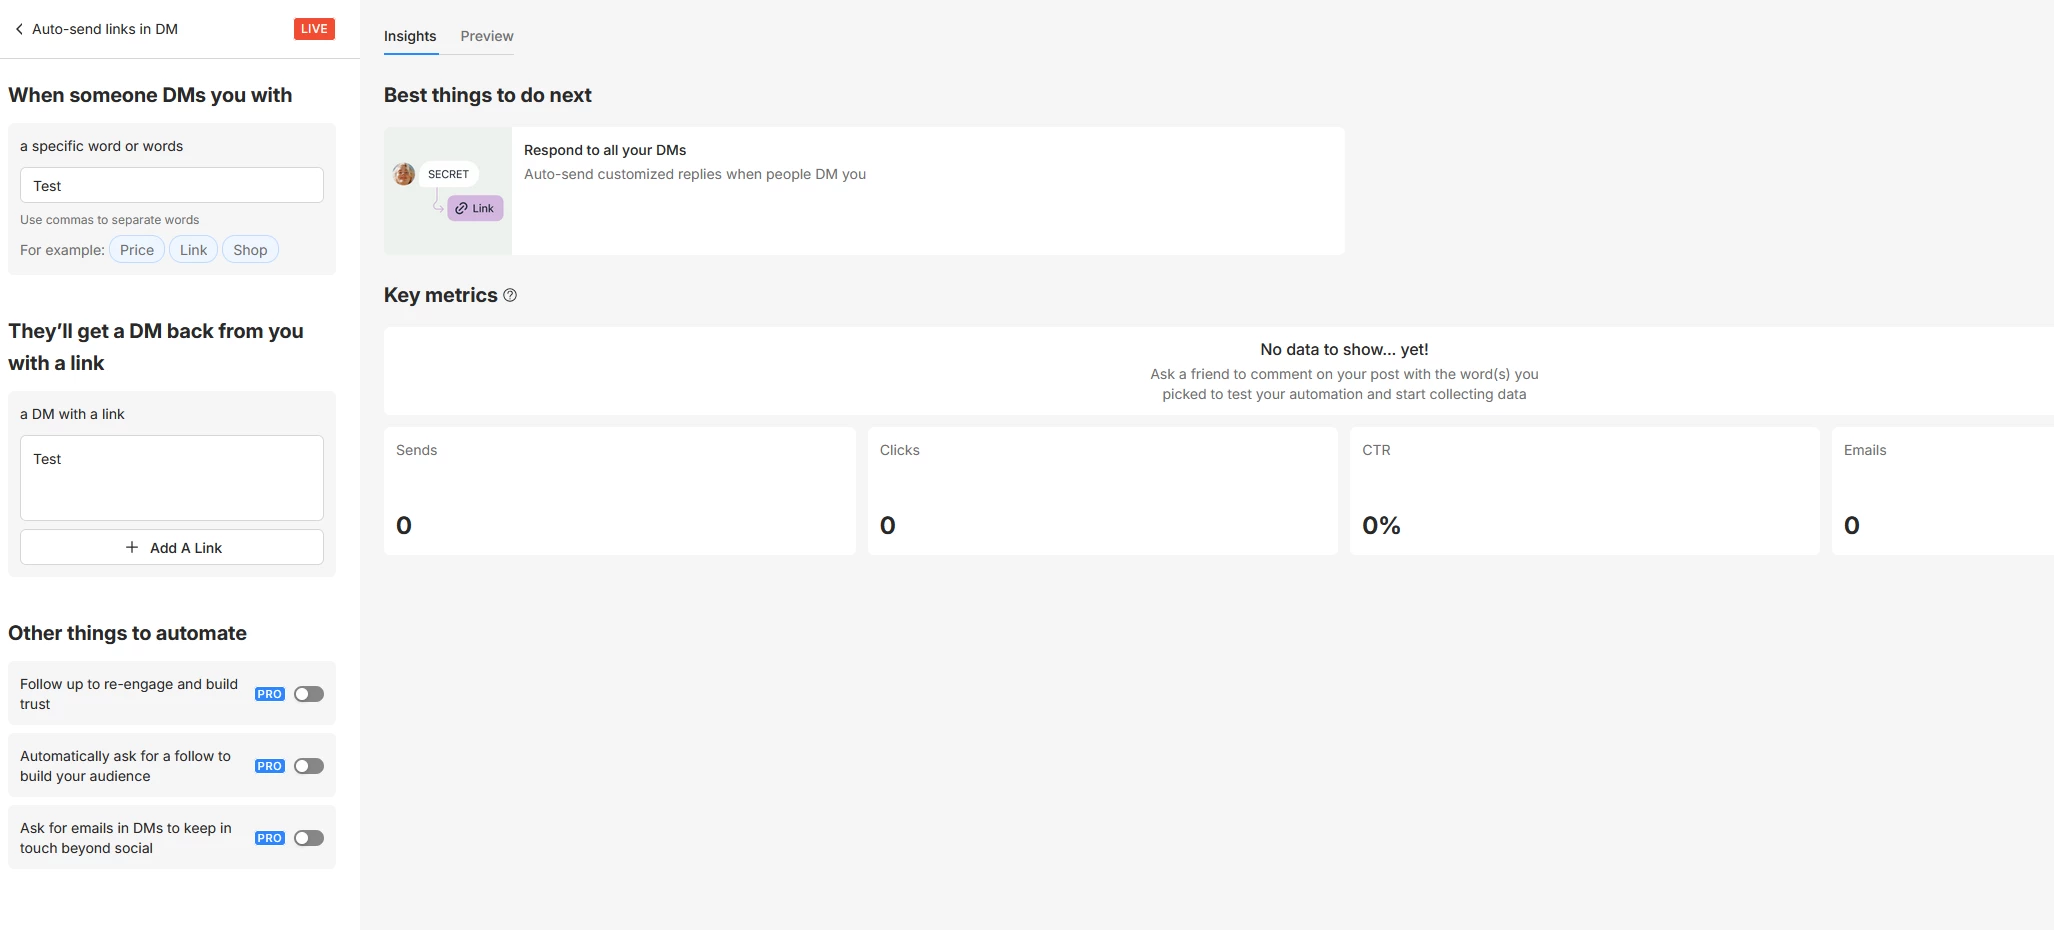Screen dimensions: 2054x930
Task: Click the back arrow beside Auto-send links
Action: coord(19,29)
